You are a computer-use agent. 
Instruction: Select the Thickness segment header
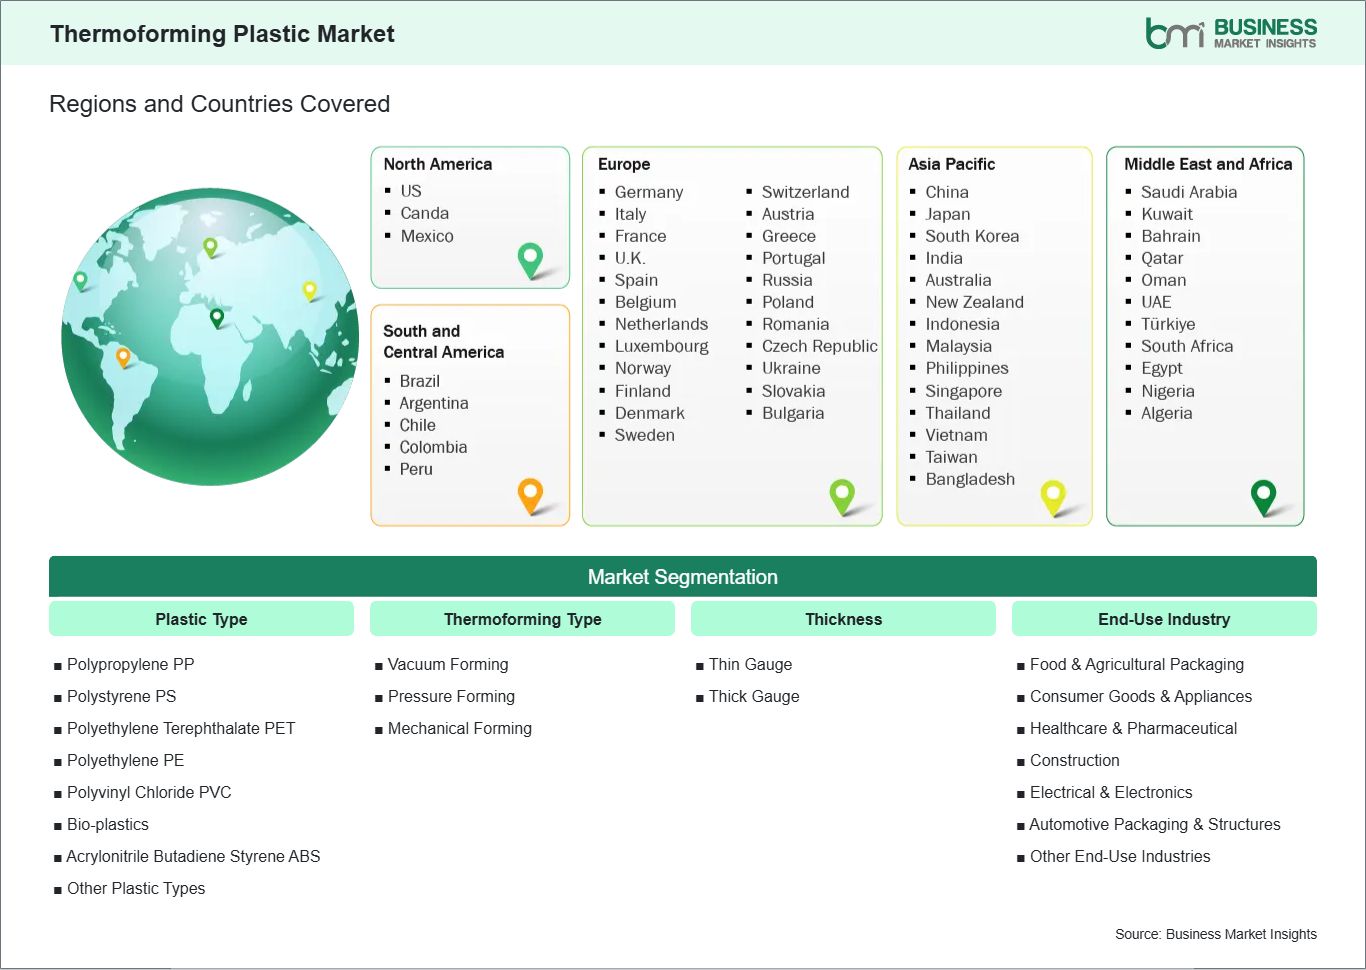pyautogui.click(x=843, y=619)
